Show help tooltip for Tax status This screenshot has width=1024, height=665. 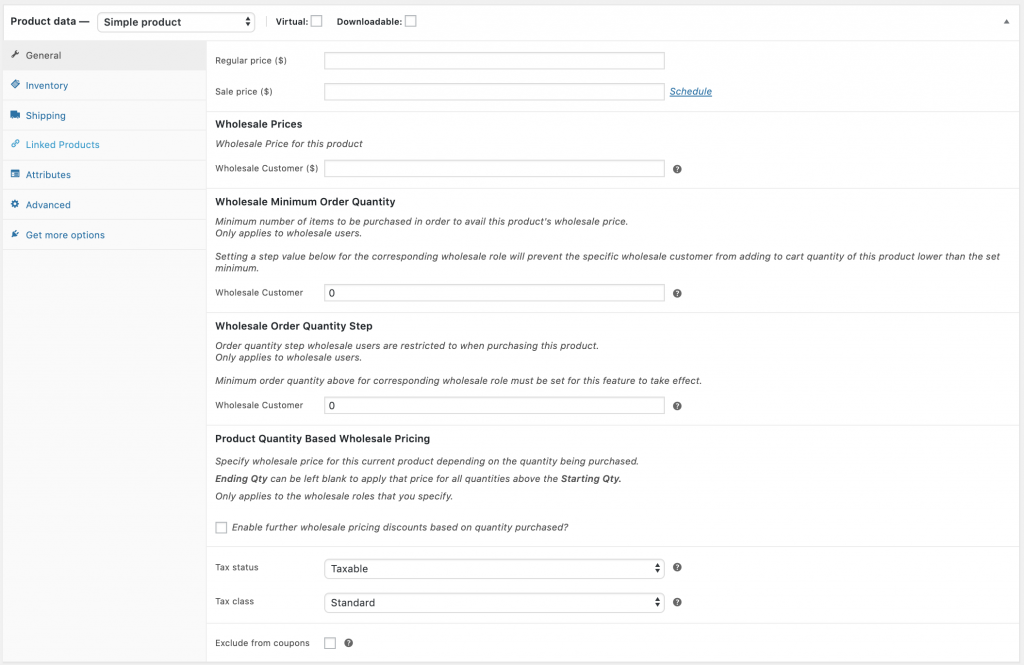677,568
